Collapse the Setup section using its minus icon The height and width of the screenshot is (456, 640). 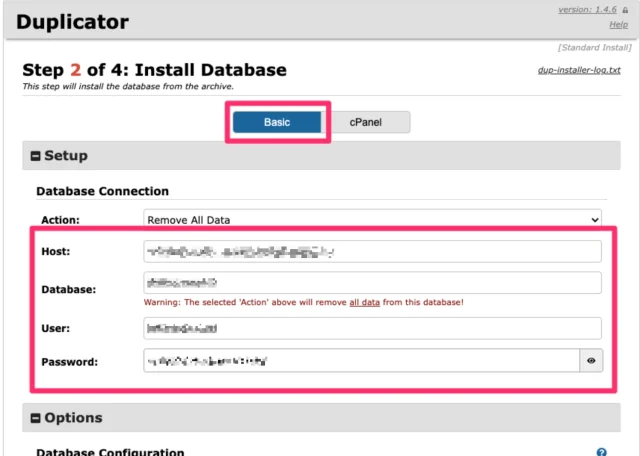click(x=36, y=156)
